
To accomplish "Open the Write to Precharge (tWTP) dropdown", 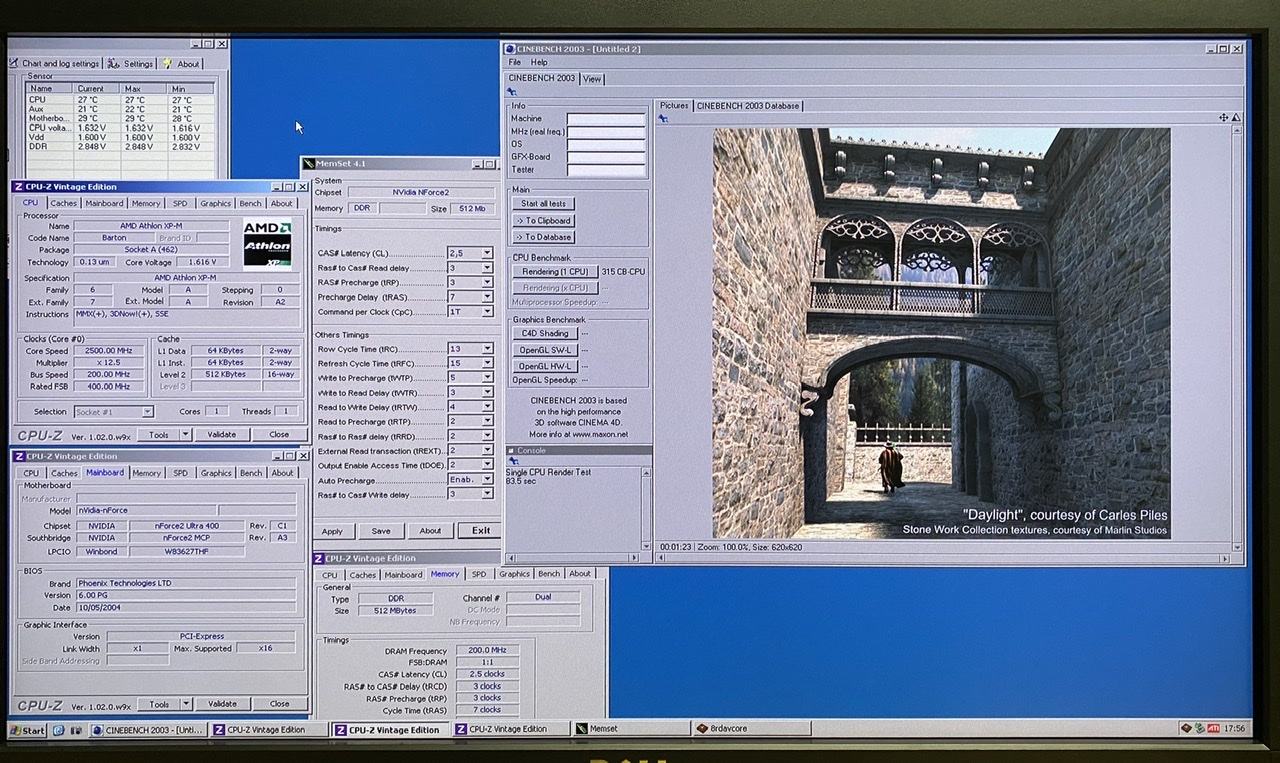I will coord(487,378).
